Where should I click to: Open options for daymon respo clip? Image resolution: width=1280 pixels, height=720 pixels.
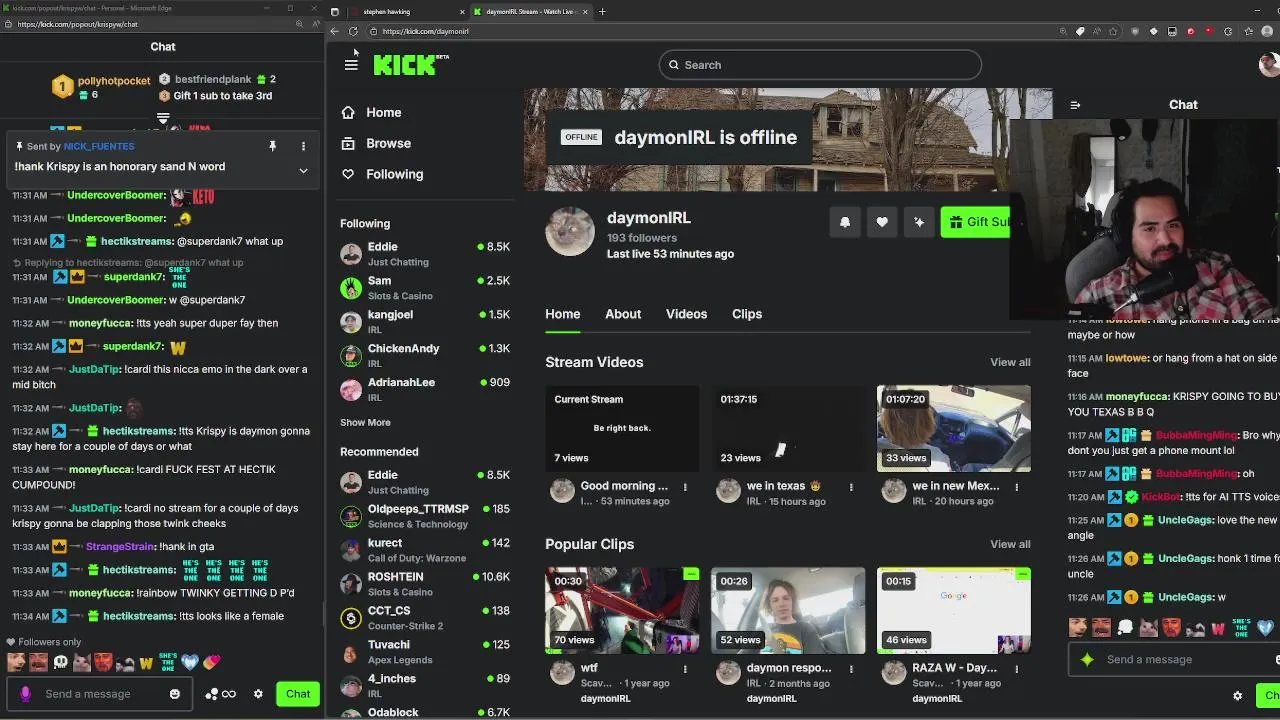851,669
